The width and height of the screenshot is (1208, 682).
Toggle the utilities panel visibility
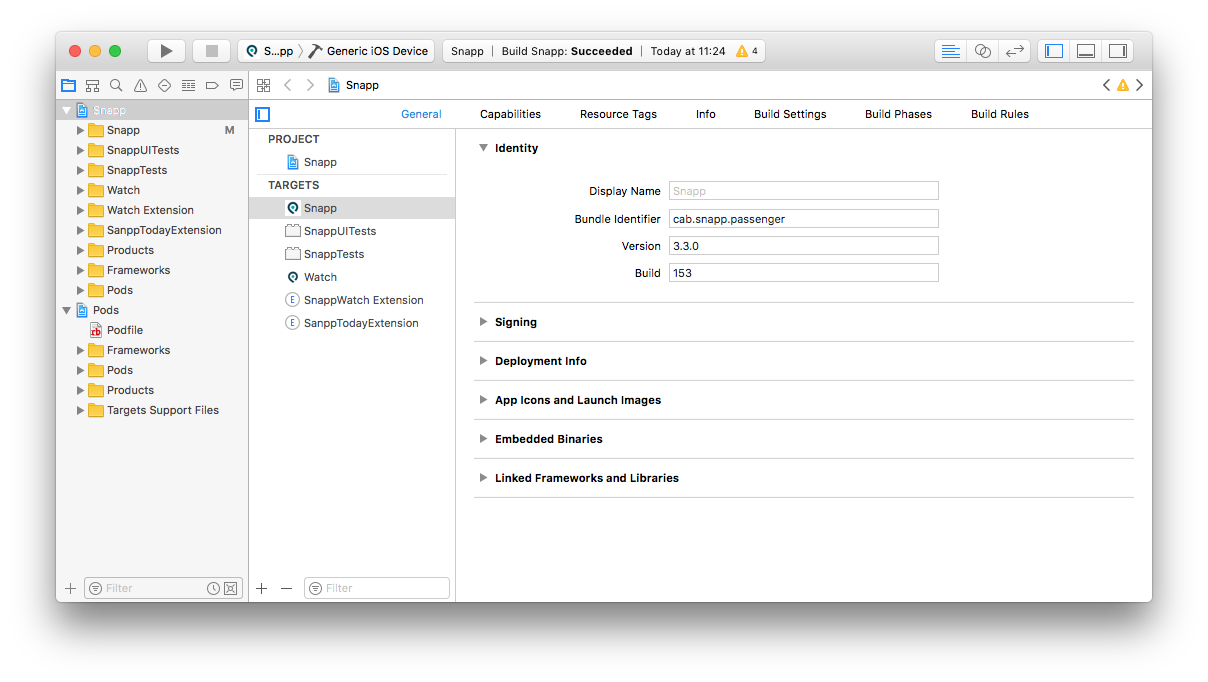pyautogui.click(x=1117, y=51)
